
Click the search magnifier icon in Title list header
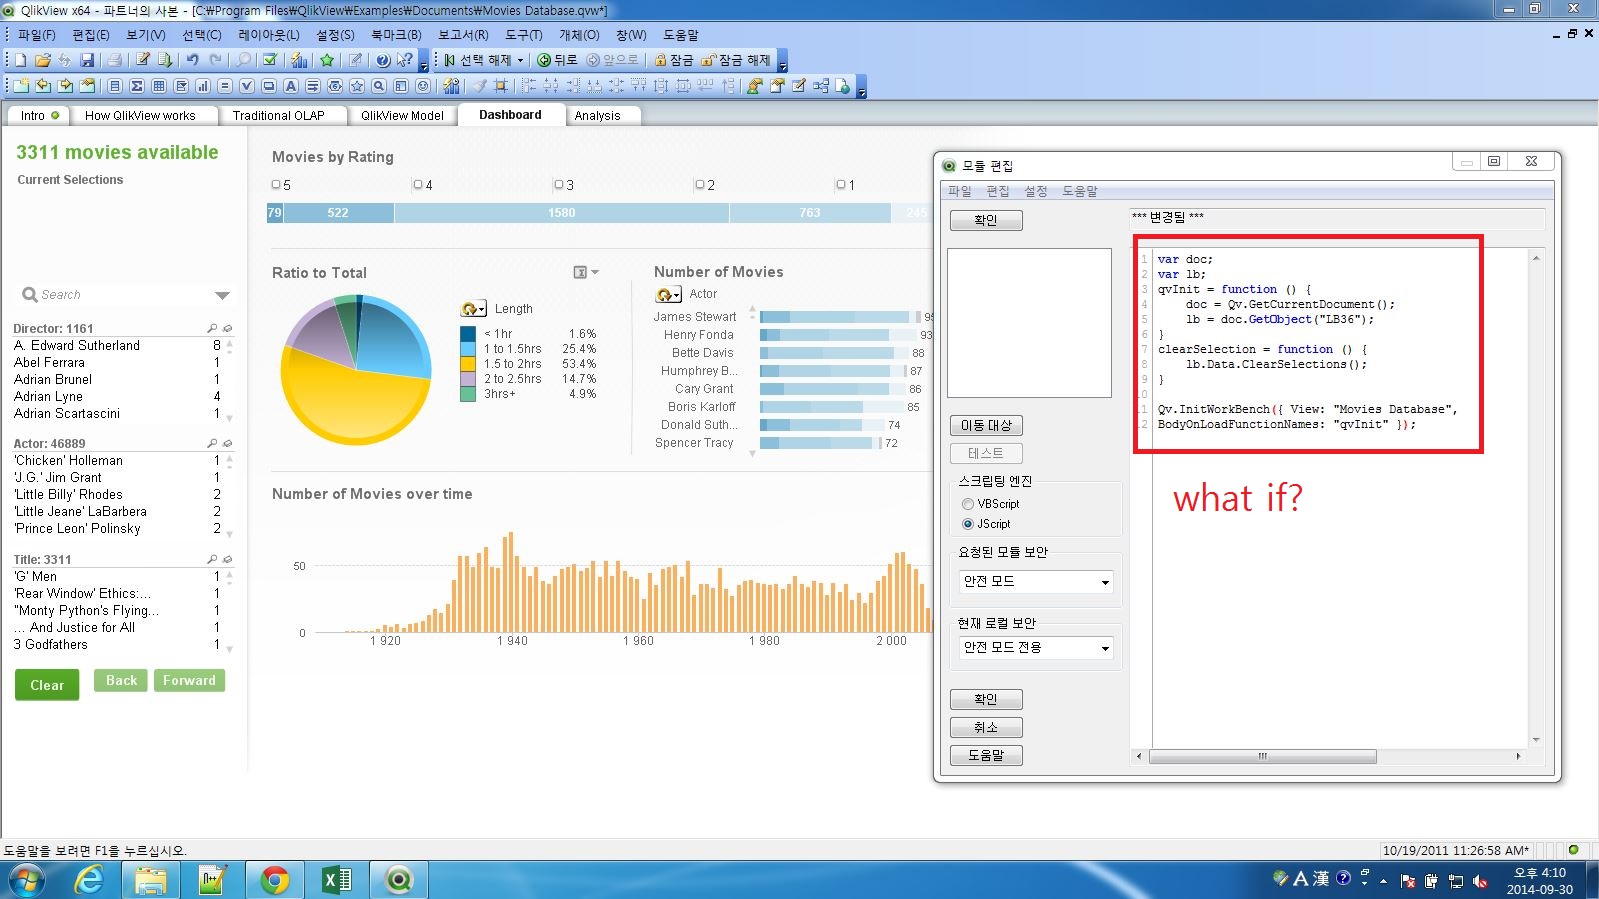[x=212, y=559]
